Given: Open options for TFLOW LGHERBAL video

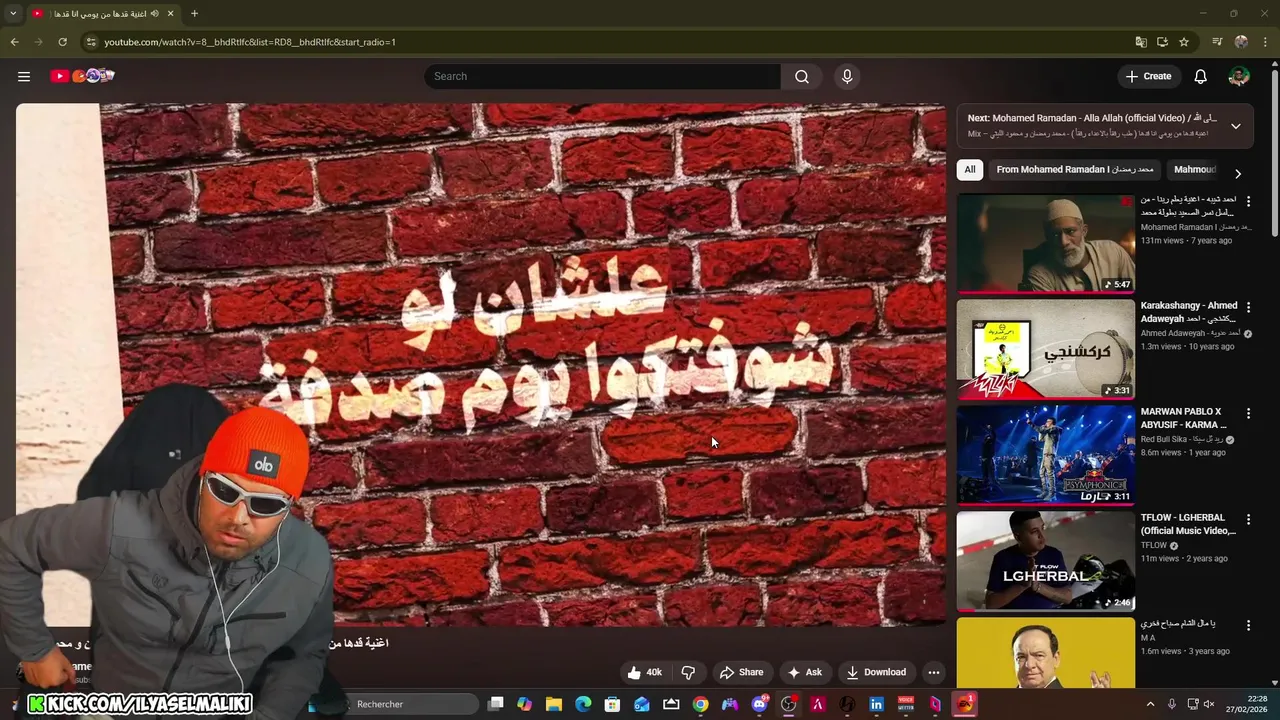Looking at the screenshot, I should click(x=1248, y=519).
